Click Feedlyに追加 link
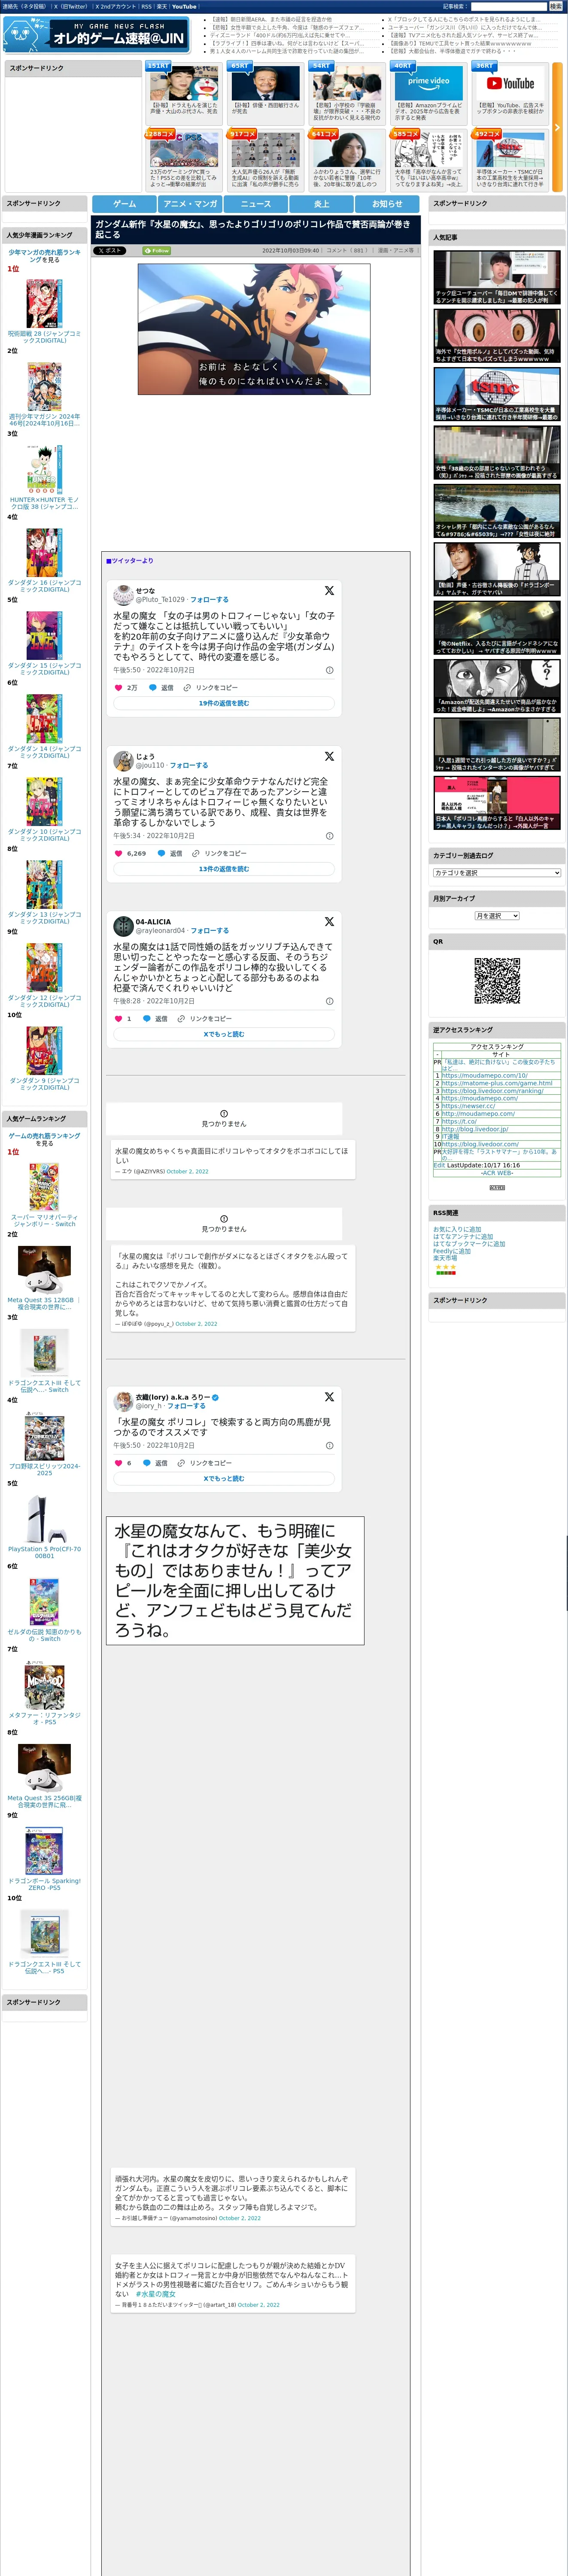Image resolution: width=568 pixels, height=2576 pixels. (452, 1251)
